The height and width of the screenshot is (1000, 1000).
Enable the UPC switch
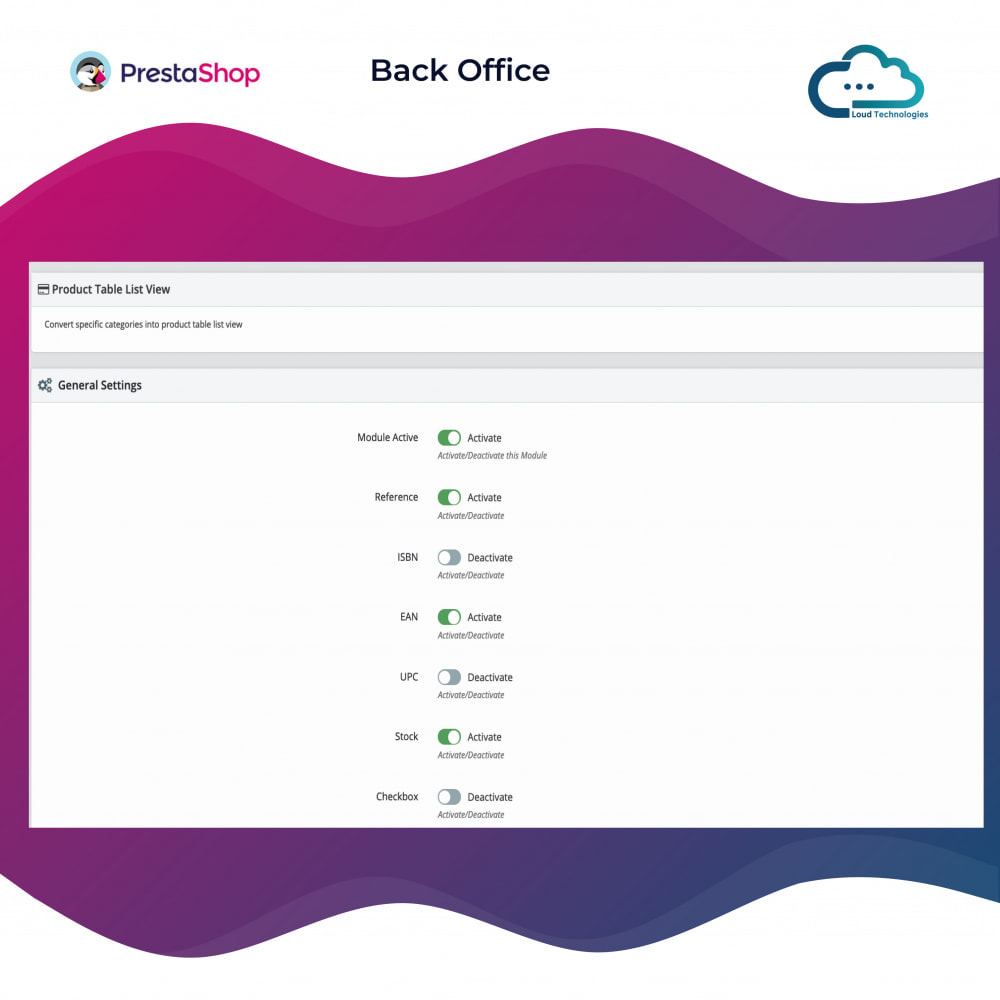(449, 677)
